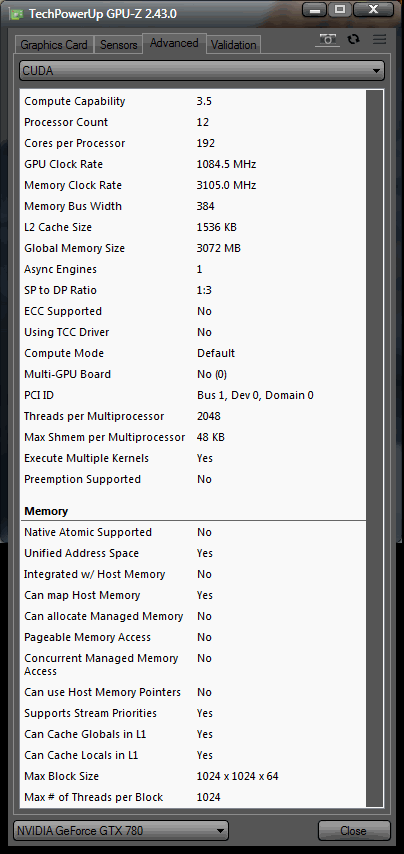This screenshot has width=404, height=854.
Task: Select the Max Block Size row
Action: (x=193, y=776)
